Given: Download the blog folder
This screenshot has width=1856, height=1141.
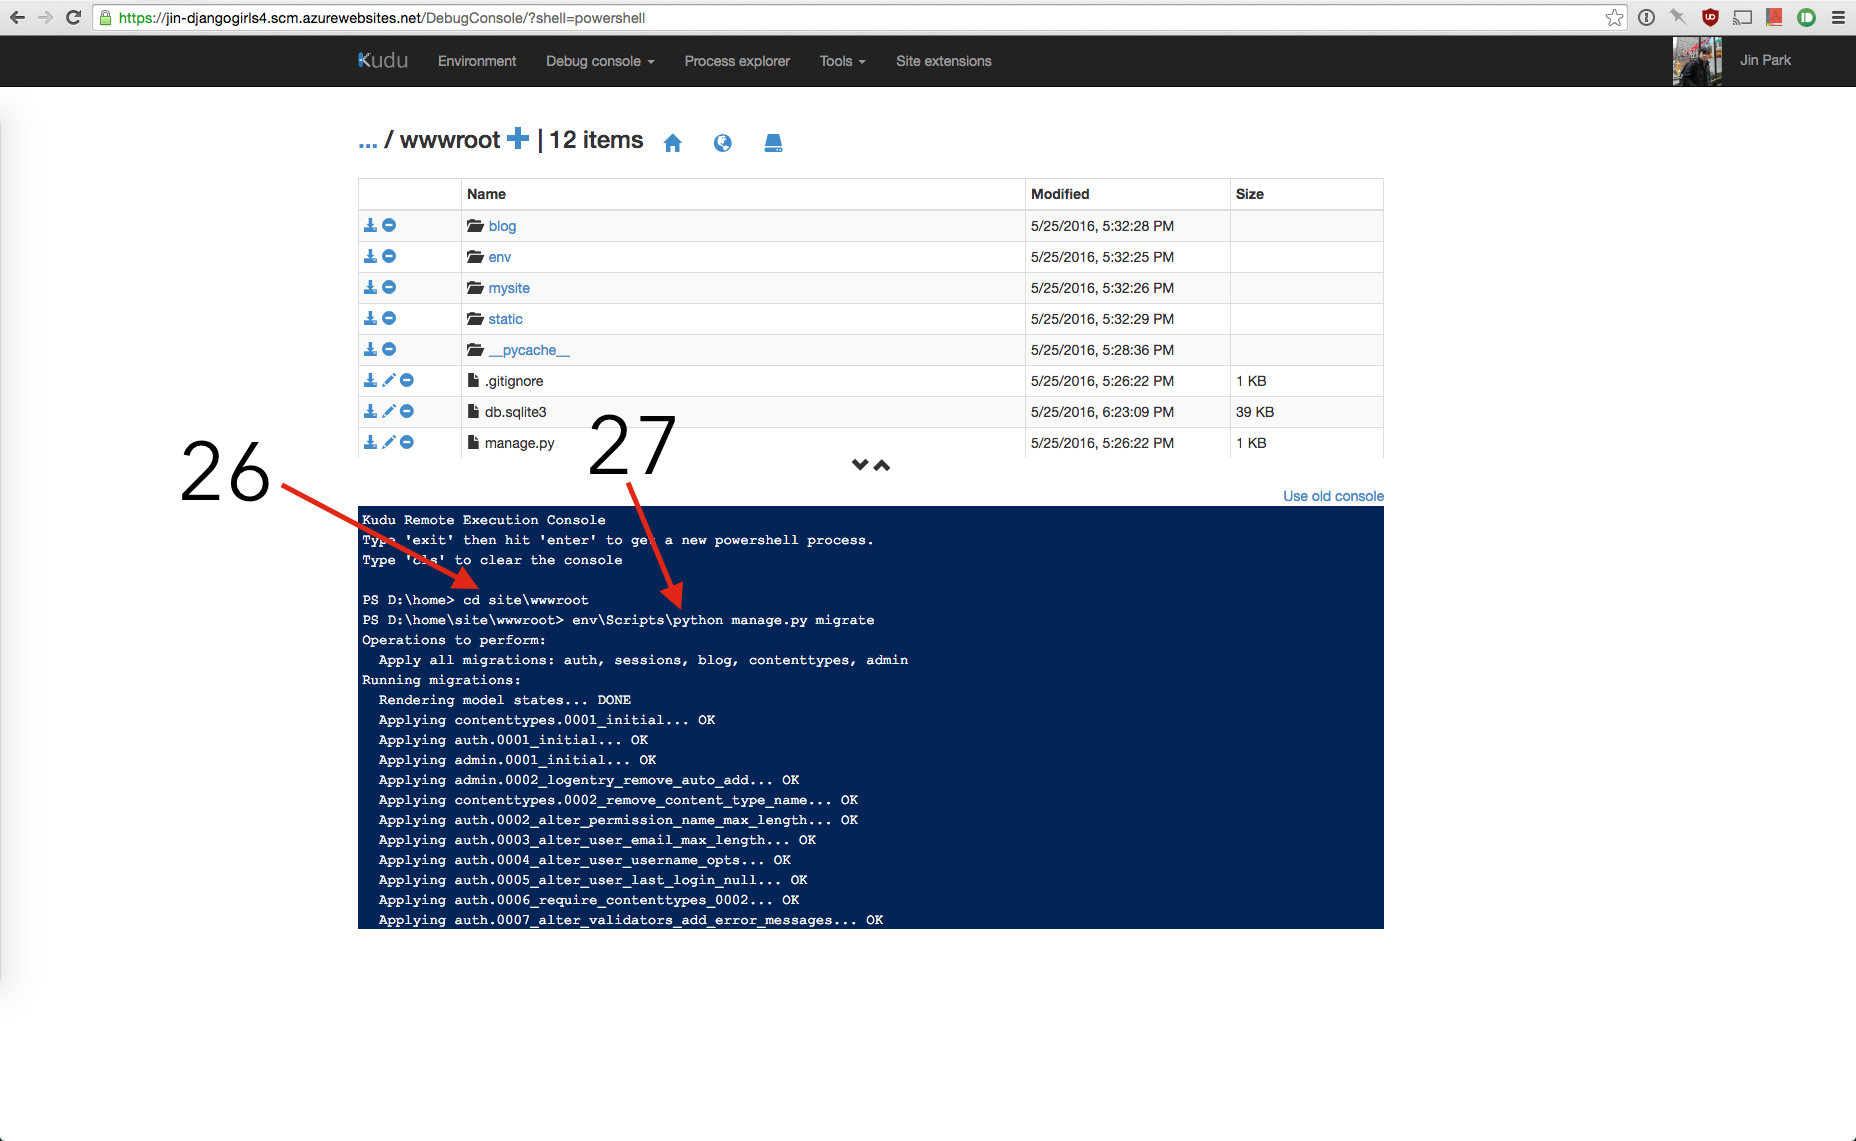Looking at the screenshot, I should point(370,226).
